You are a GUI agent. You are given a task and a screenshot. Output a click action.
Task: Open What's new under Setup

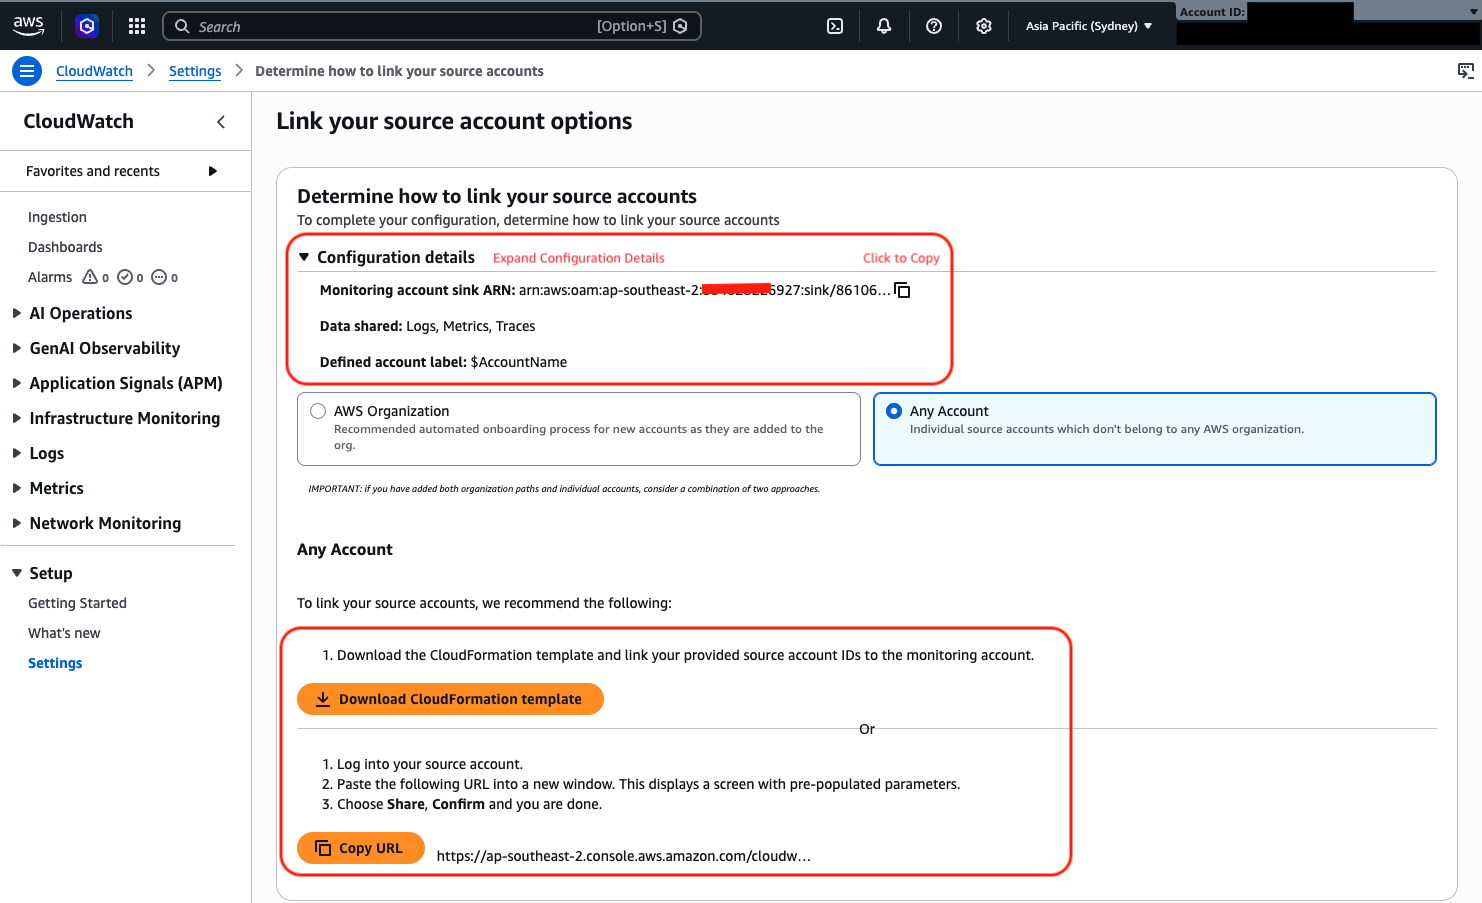64,633
